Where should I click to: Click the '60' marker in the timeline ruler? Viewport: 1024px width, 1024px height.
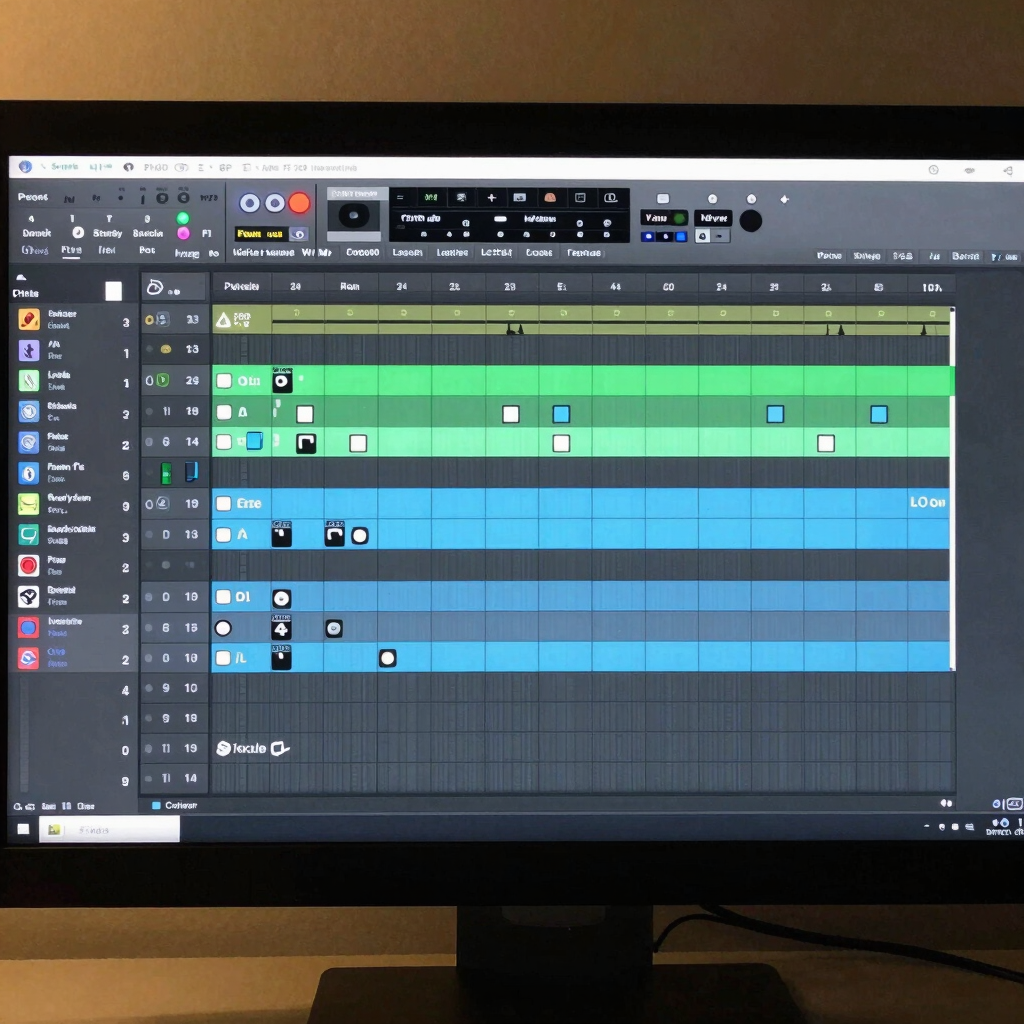(x=669, y=287)
